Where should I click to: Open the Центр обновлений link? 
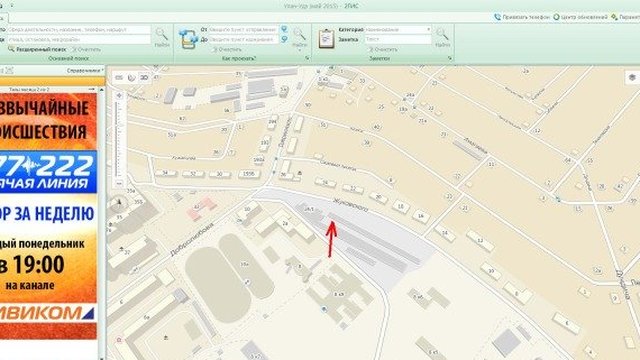(x=584, y=17)
